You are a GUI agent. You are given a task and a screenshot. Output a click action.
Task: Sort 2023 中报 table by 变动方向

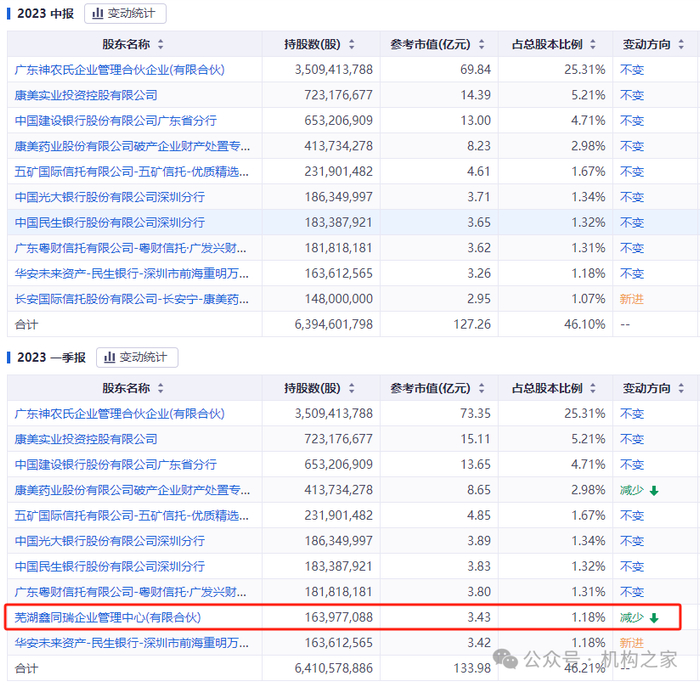click(x=681, y=44)
